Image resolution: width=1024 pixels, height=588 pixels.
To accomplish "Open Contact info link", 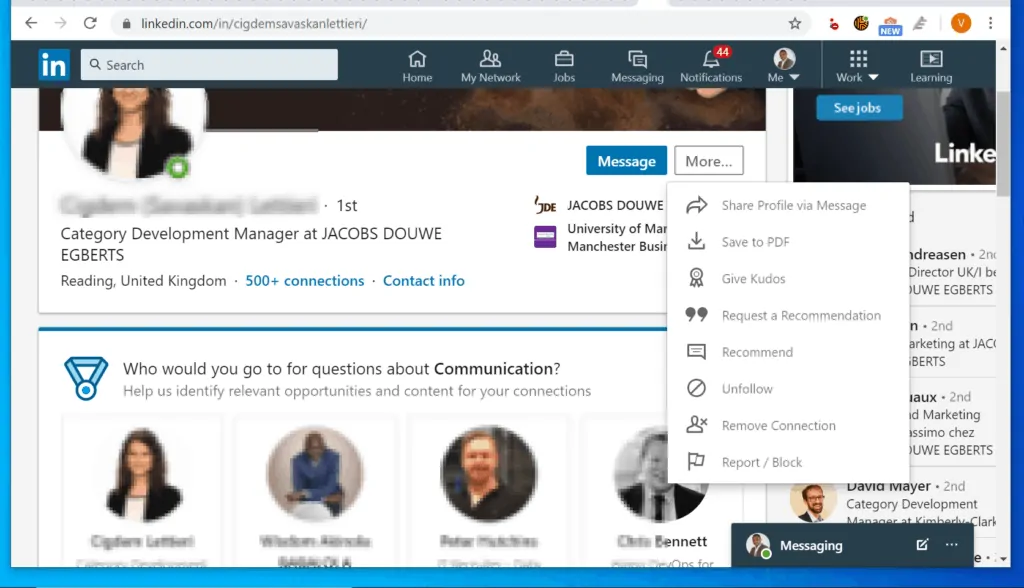I will coord(423,280).
